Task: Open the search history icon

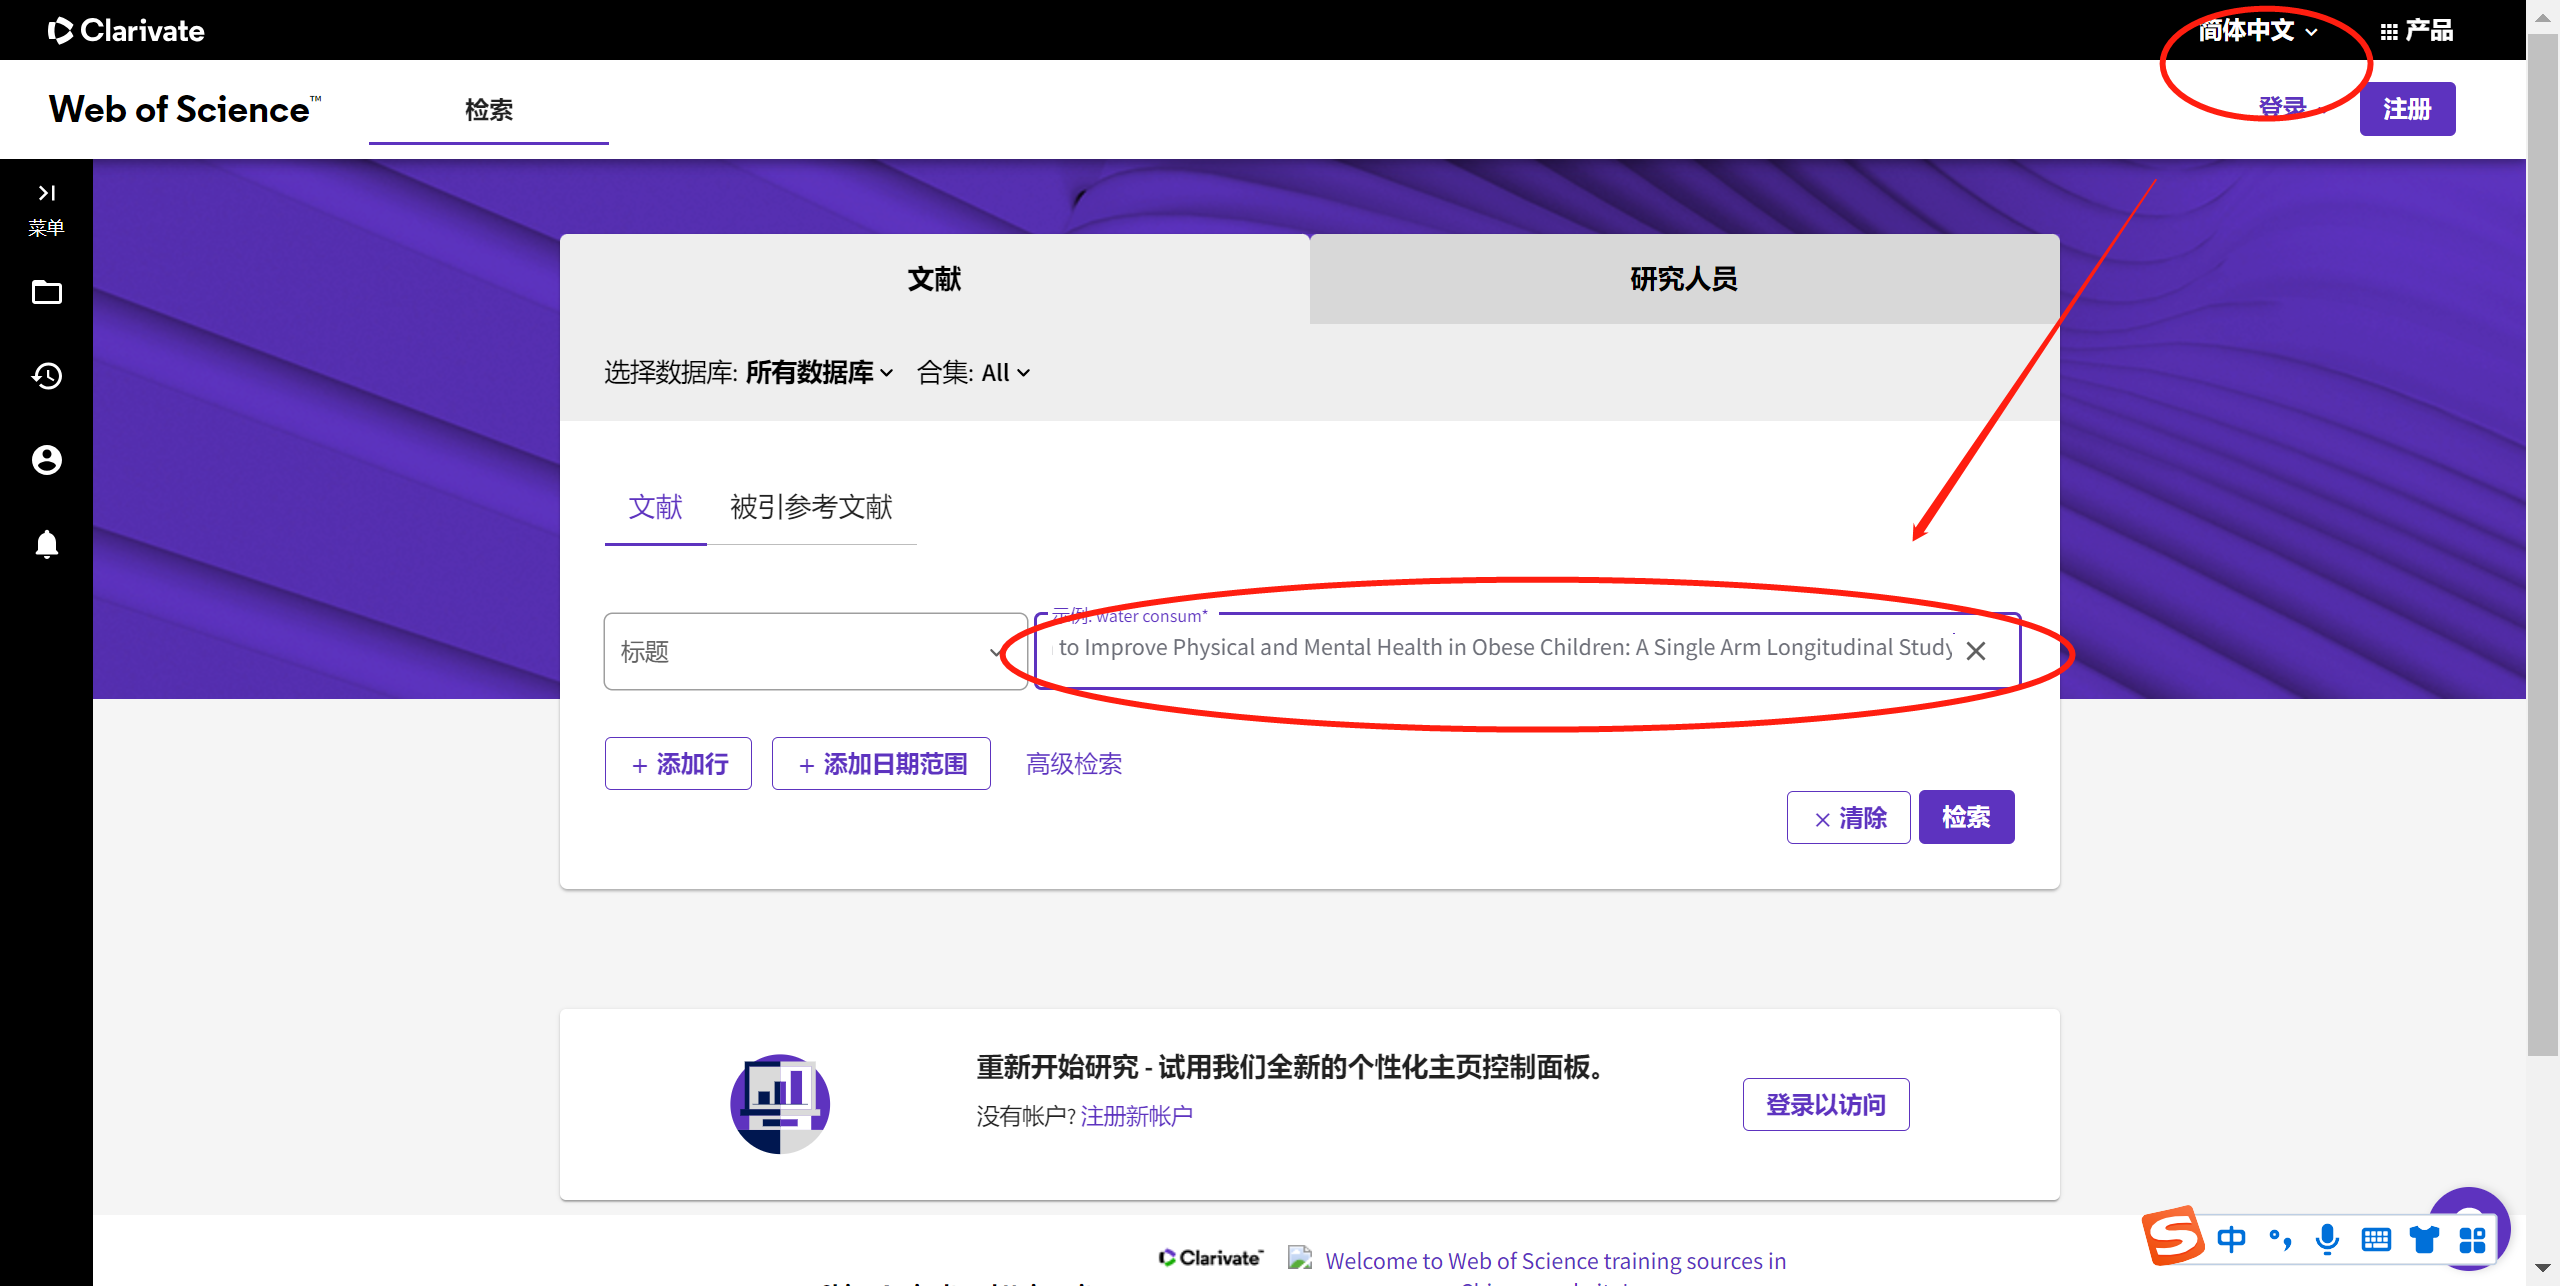Action: point(46,376)
